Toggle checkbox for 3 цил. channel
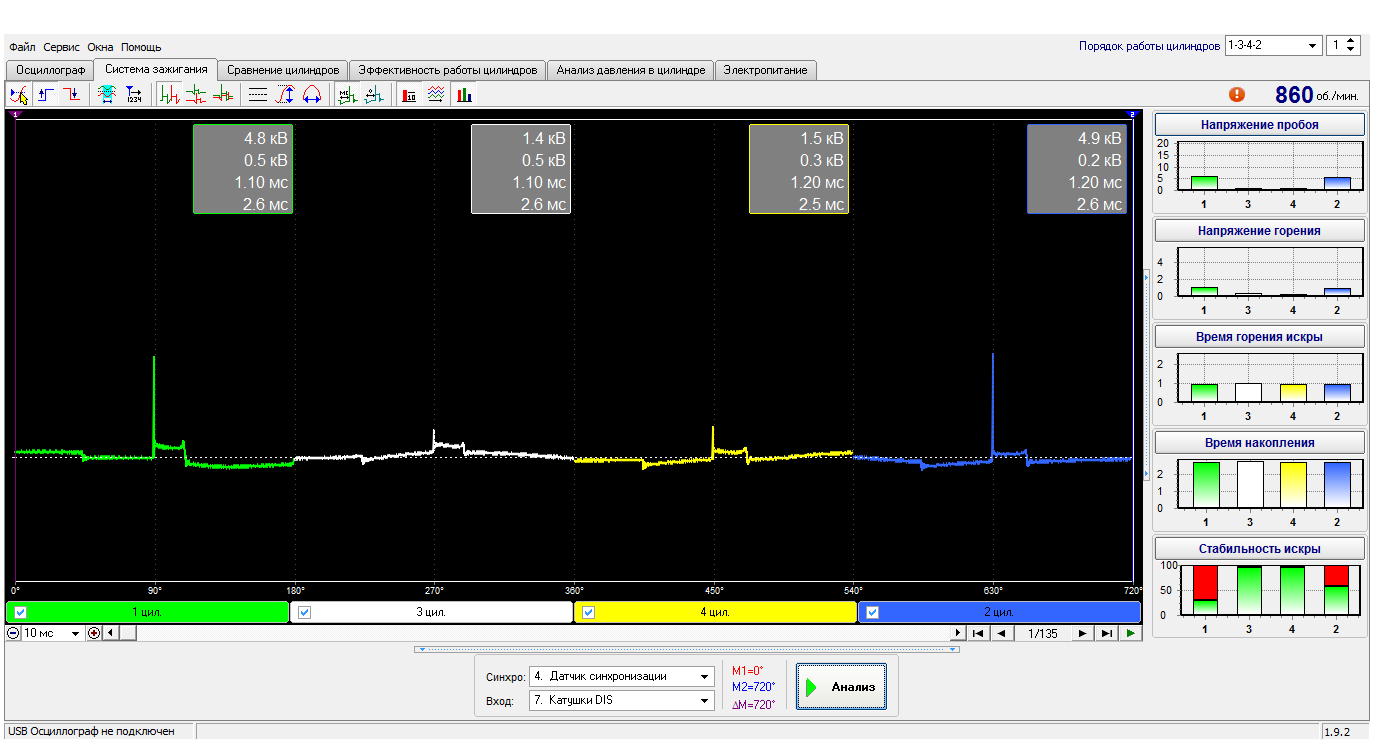 pyautogui.click(x=305, y=612)
